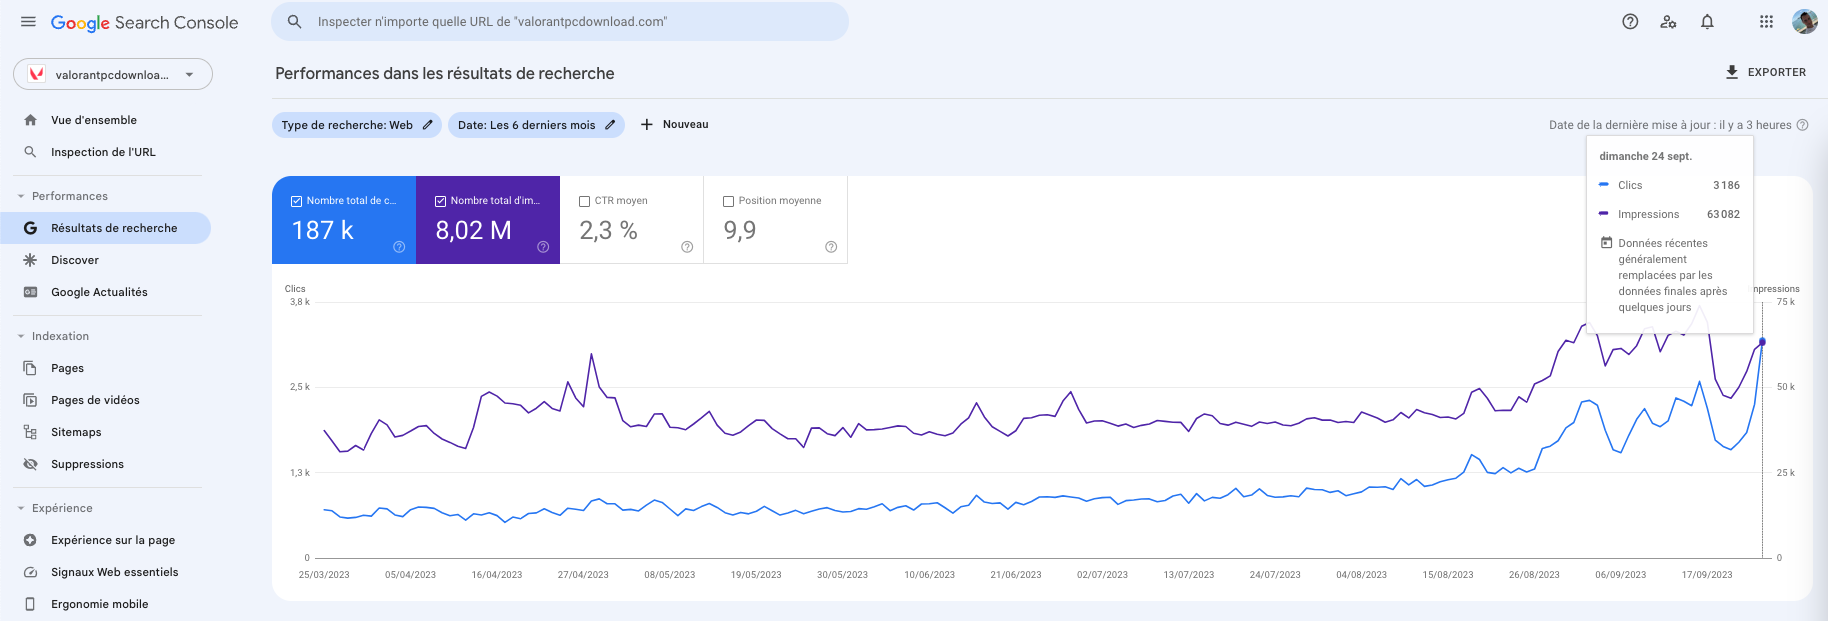Click the text 'Date de la dernière mise à jour'
Viewport: 1828px width, 621px height.
tap(1631, 125)
